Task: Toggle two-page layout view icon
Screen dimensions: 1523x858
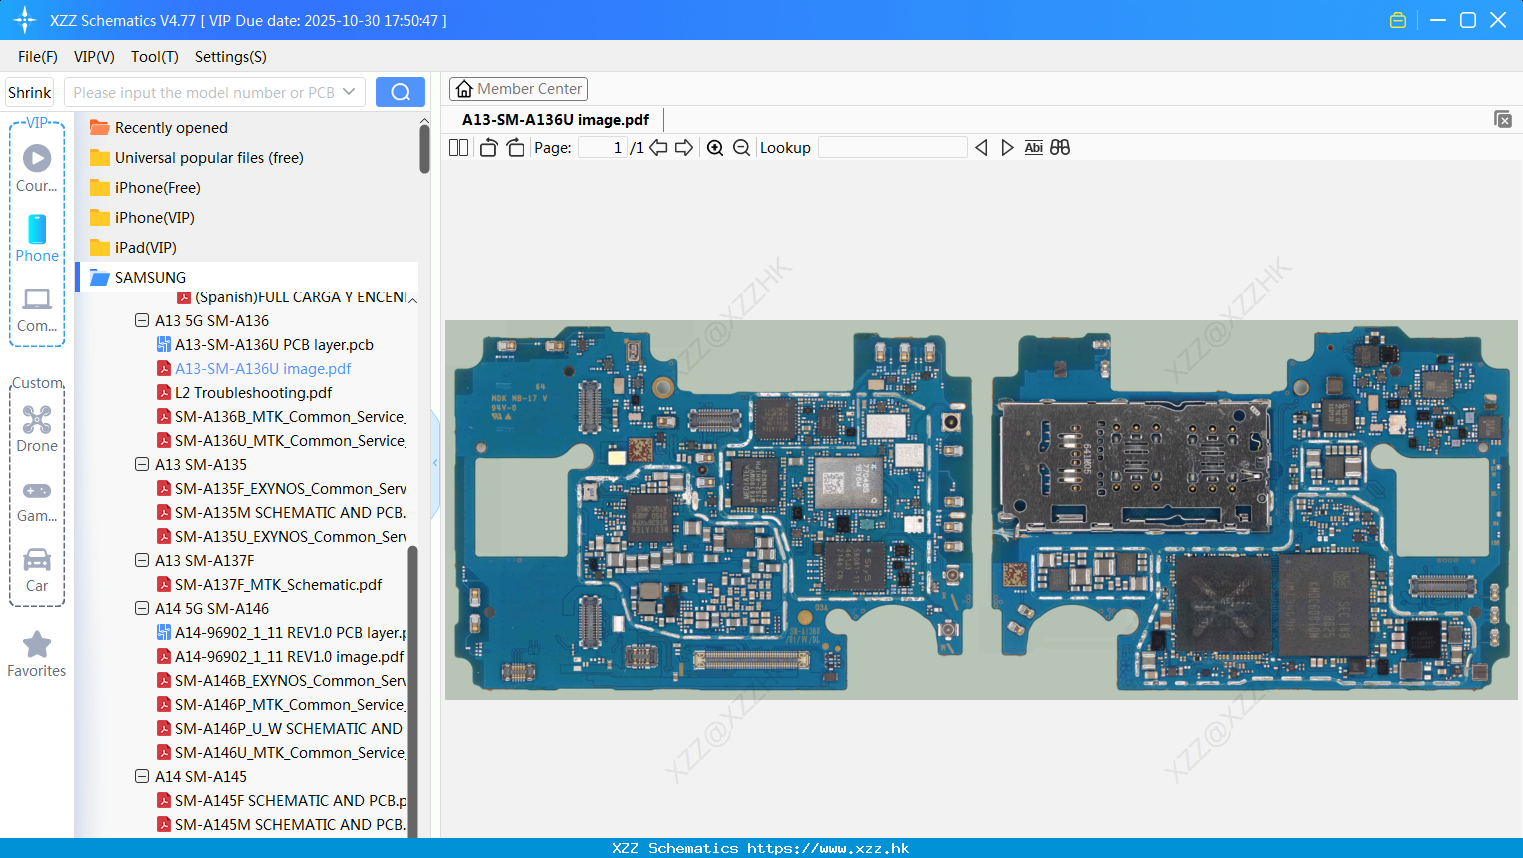Action: pos(459,148)
